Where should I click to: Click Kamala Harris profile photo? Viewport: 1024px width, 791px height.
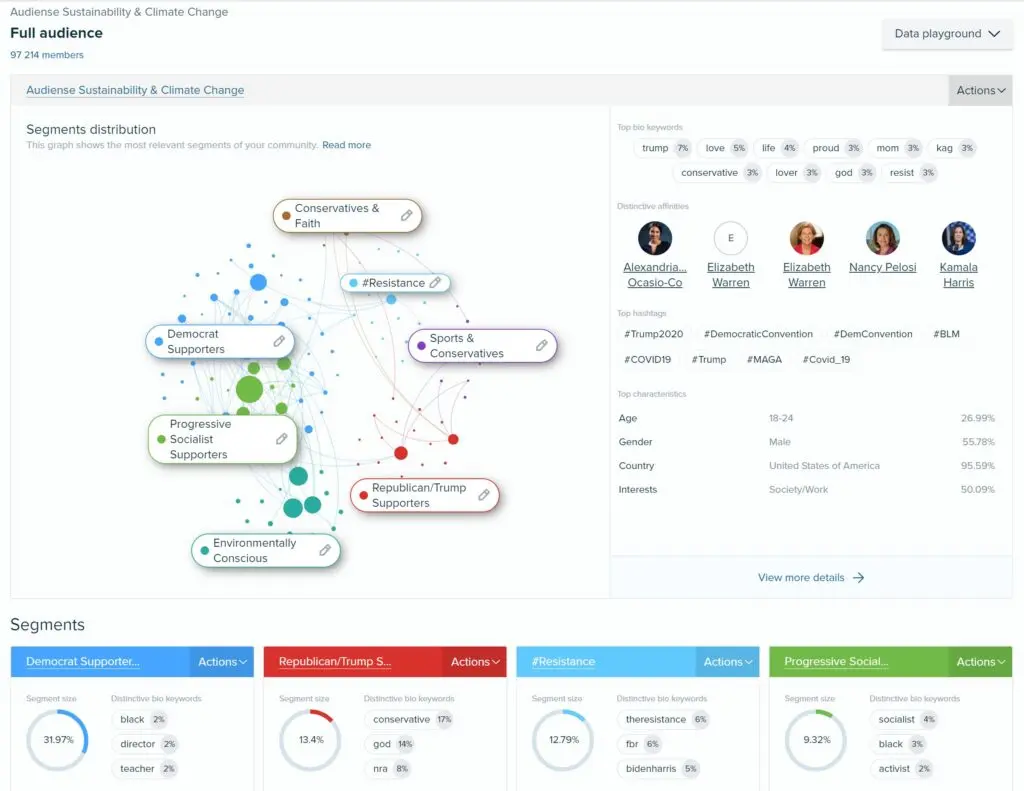pos(958,239)
